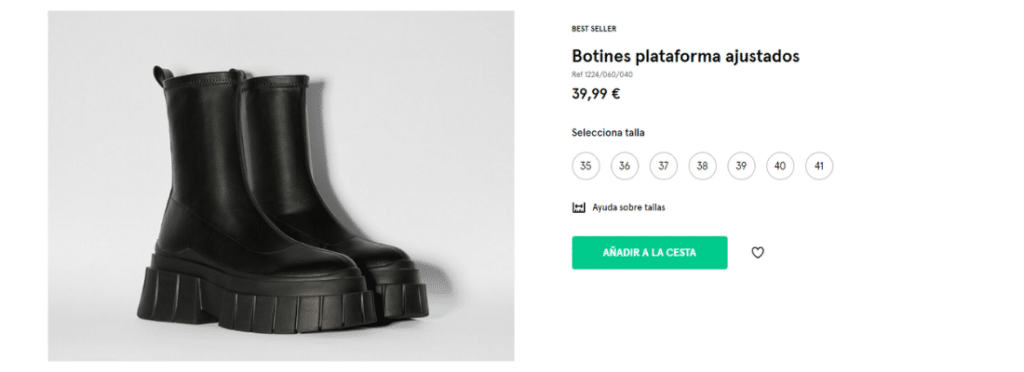
Task: Open the black platform boots product photo
Action: click(281, 186)
